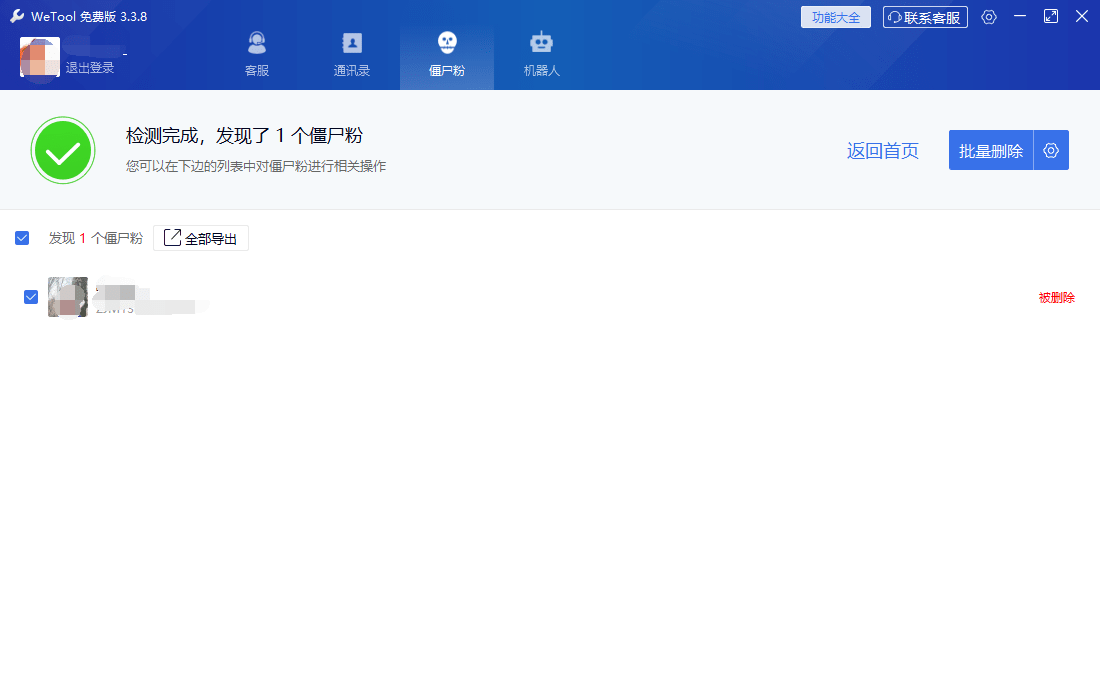Open settings gear icon in title bar
The image size is (1100, 700).
(x=988, y=17)
